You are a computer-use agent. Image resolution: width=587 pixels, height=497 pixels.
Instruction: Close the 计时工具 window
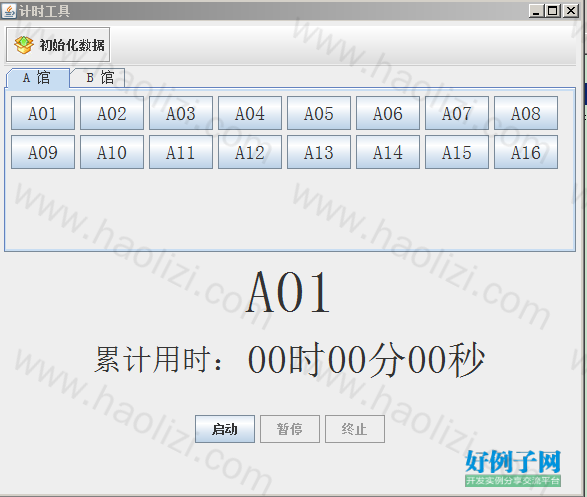point(571,10)
